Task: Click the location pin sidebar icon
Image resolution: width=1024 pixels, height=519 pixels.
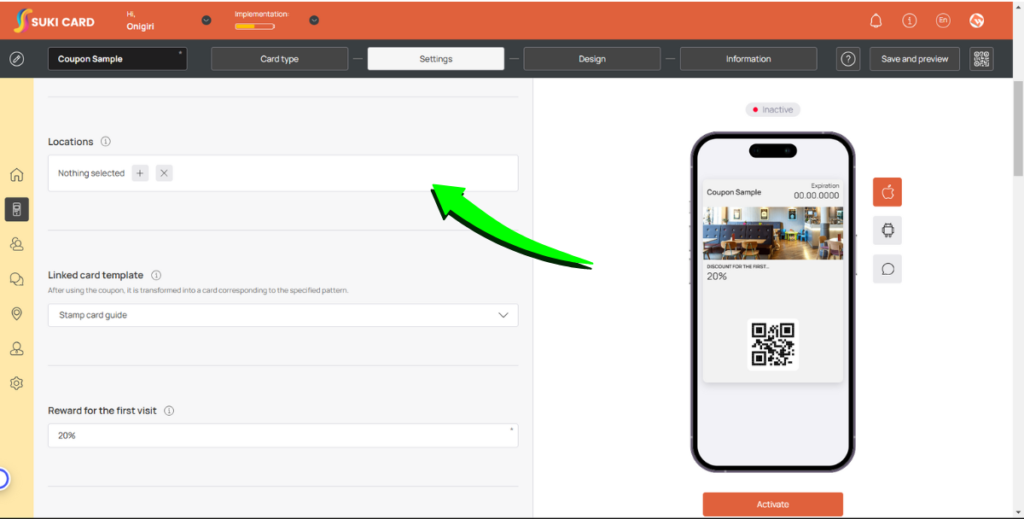Action: point(16,314)
